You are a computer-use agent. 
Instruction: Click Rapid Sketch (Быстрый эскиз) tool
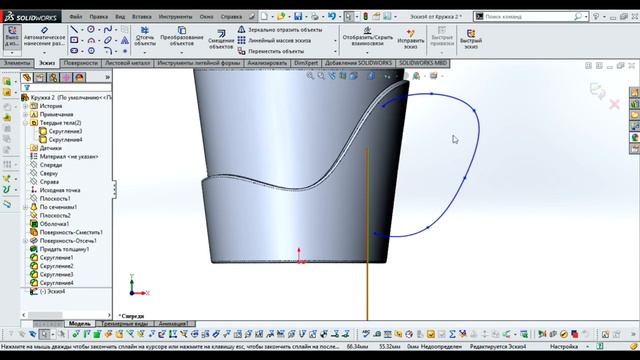(x=471, y=39)
